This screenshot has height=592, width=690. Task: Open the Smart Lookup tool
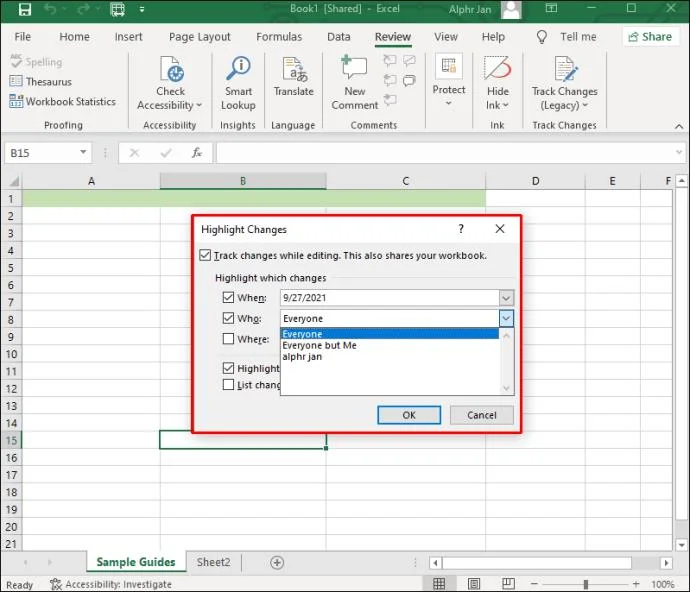click(238, 83)
